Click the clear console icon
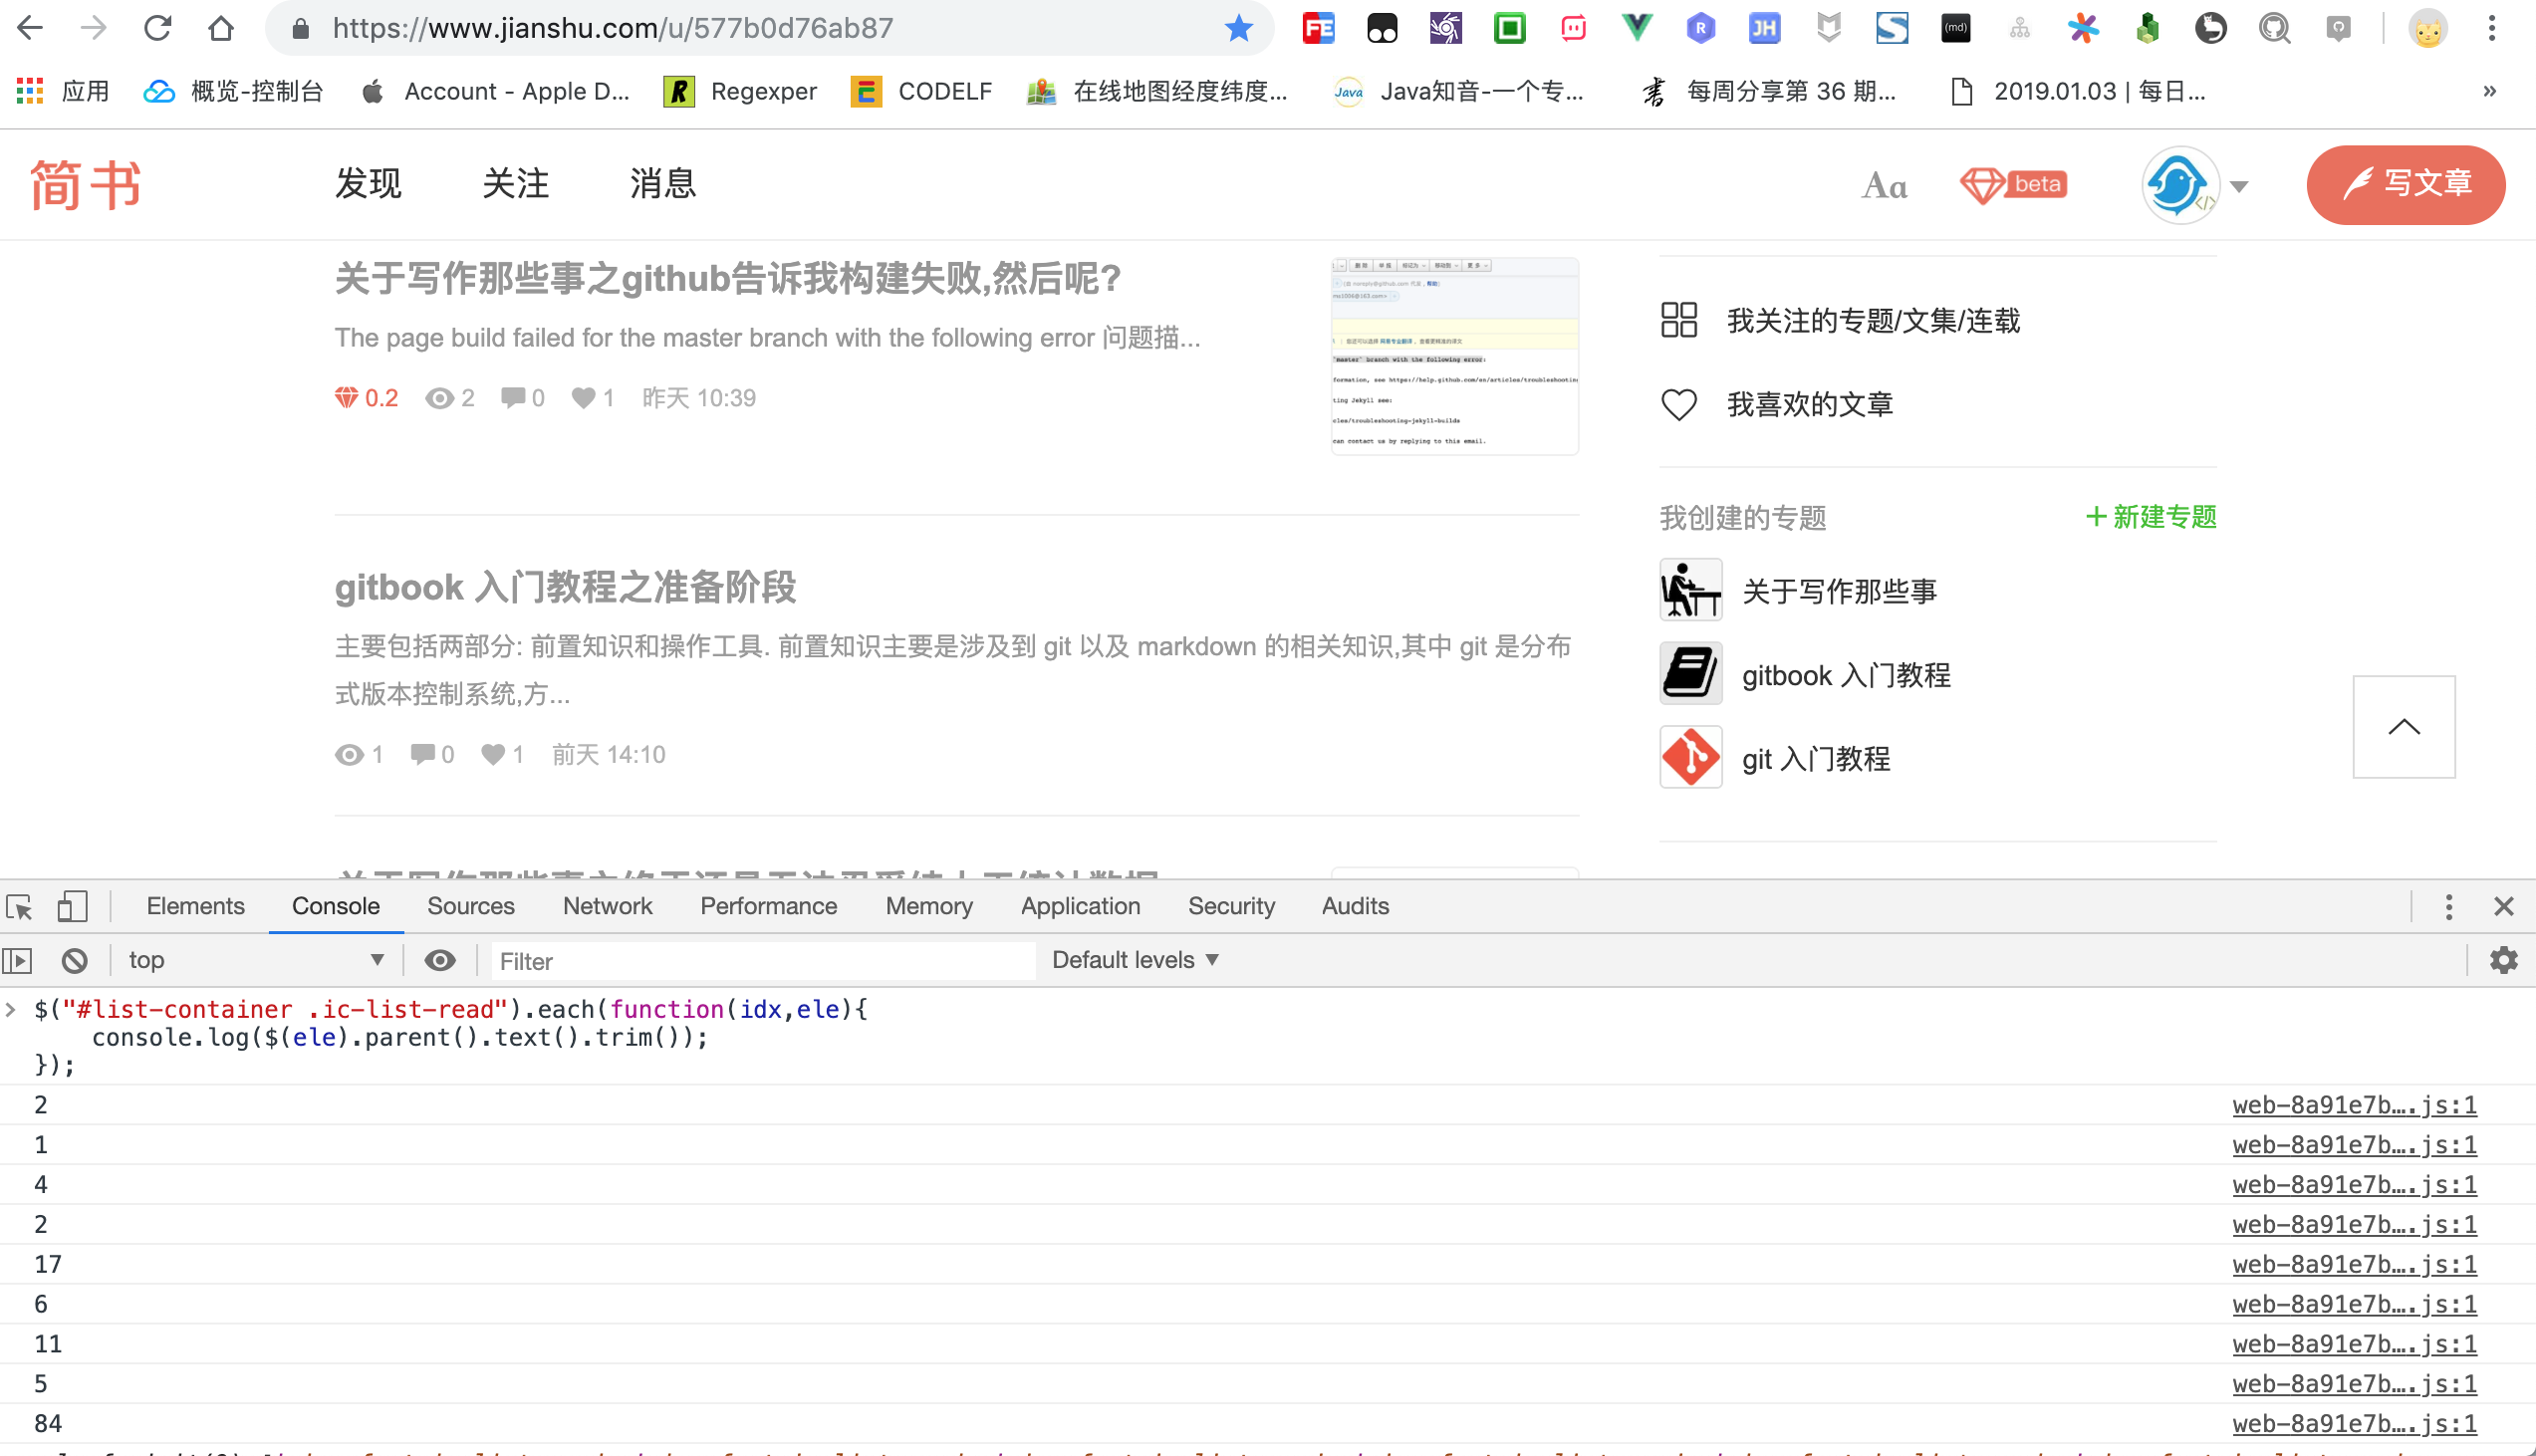Screen dimensions: 2536x1456 click(x=75, y=960)
